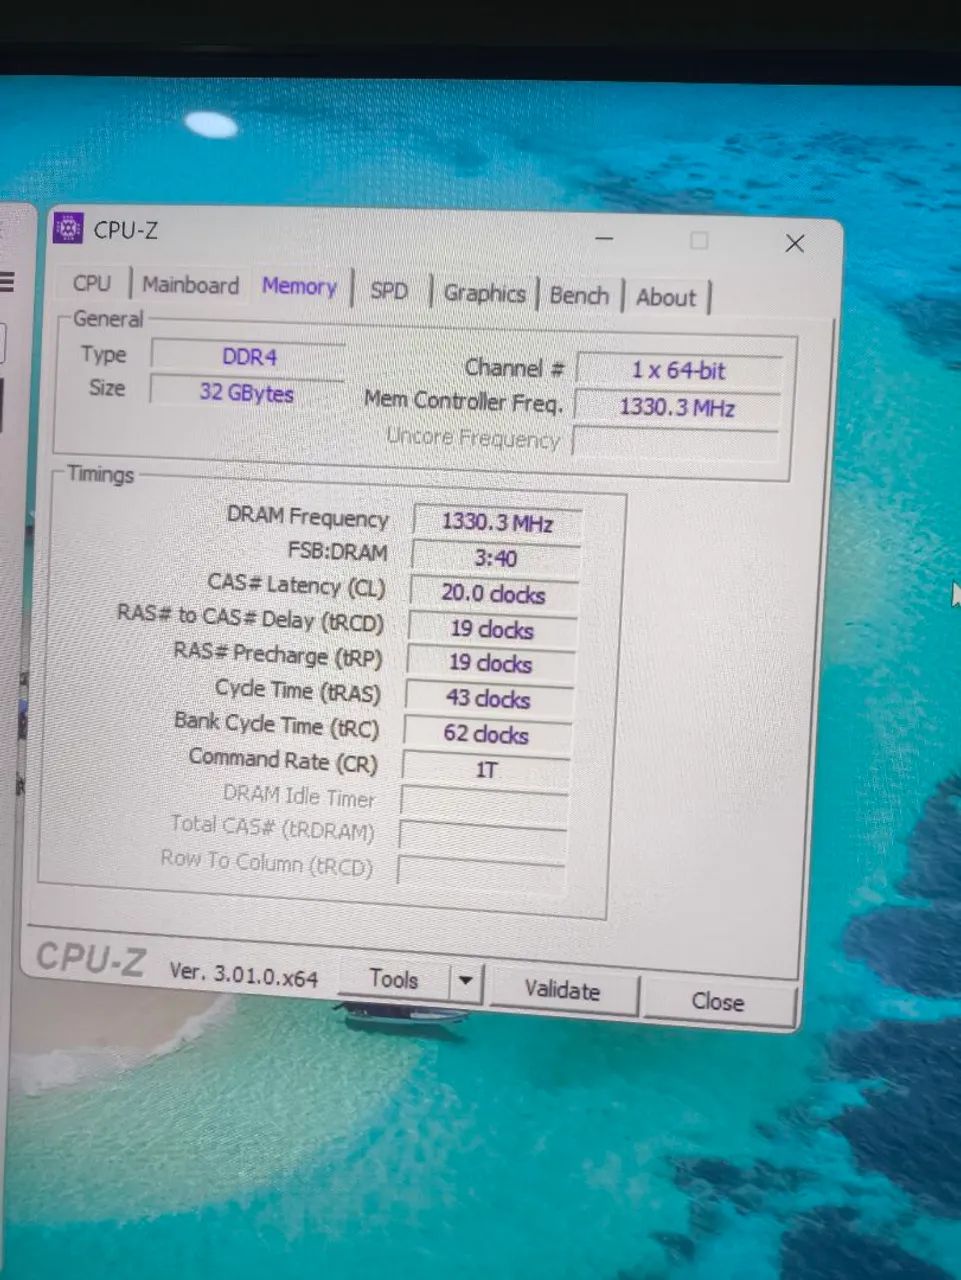Expand the Tools dropdown arrow
This screenshot has height=1280, width=961.
(466, 981)
